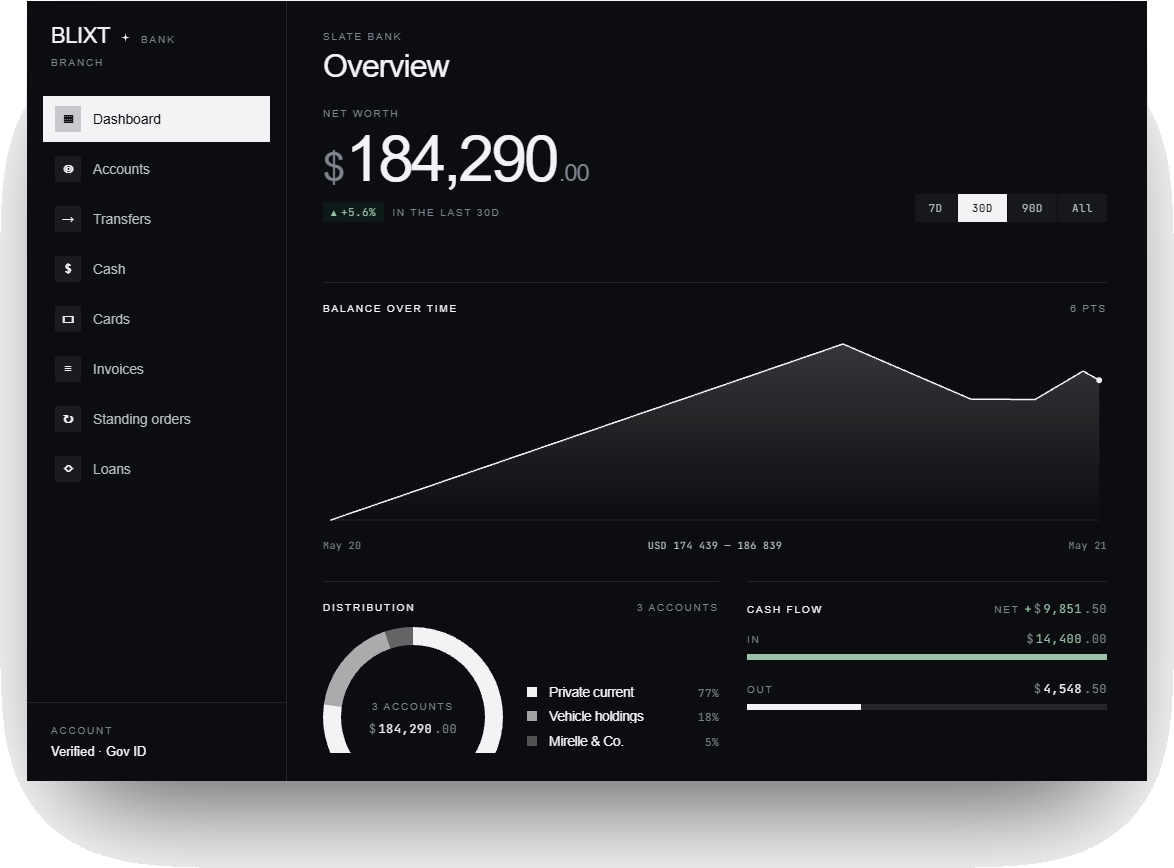Click the 5% percentage value
The width and height of the screenshot is (1174, 868).
click(712, 742)
